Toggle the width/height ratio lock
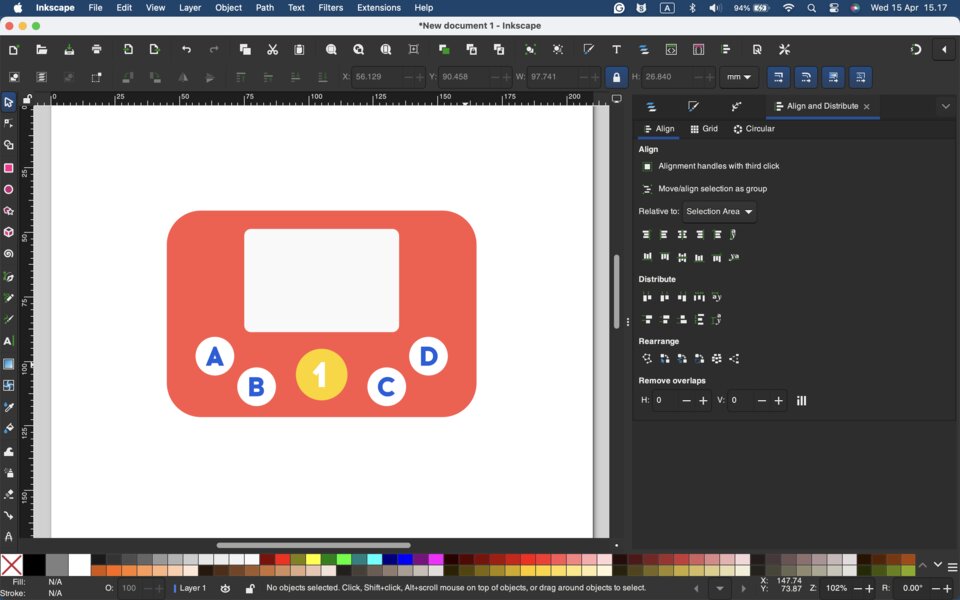 click(616, 77)
